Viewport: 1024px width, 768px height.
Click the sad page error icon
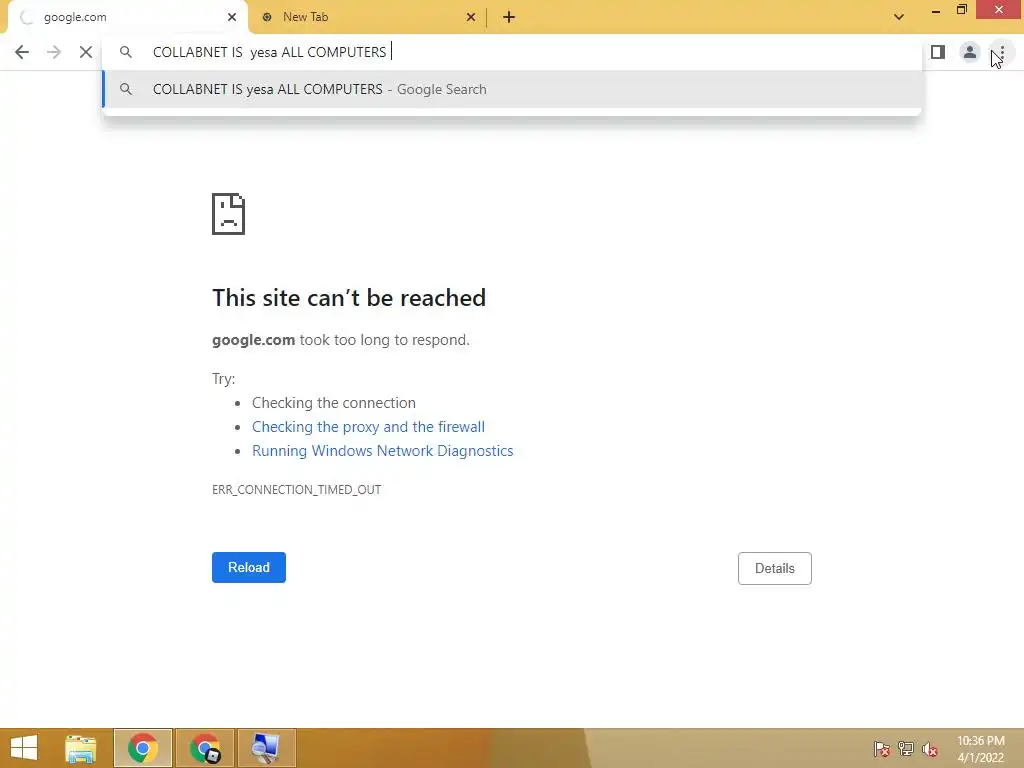pyautogui.click(x=228, y=214)
